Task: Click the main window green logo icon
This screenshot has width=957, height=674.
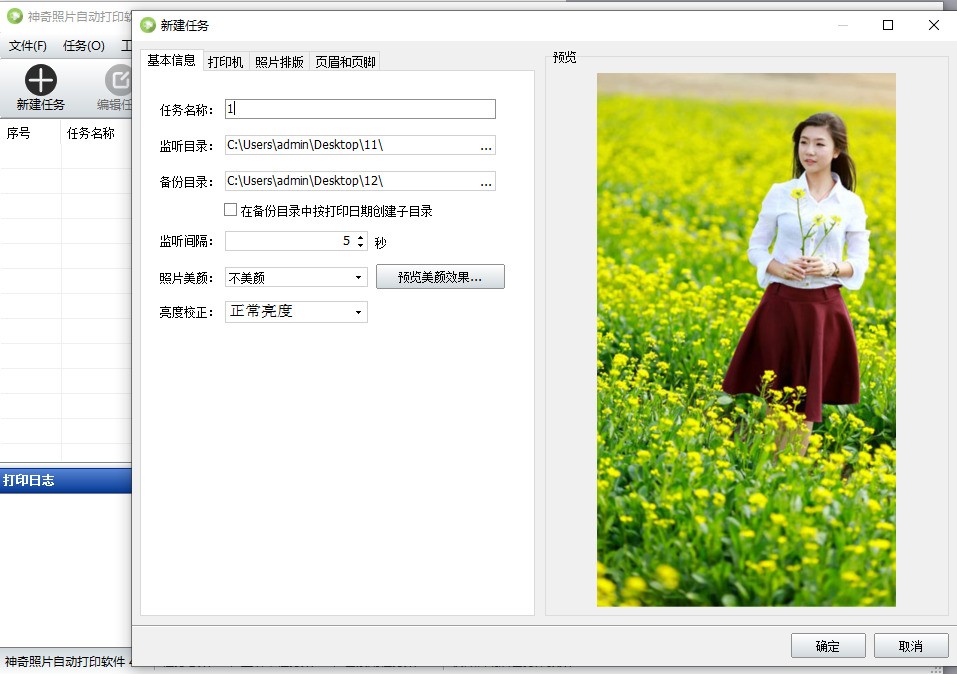Action: 15,16
